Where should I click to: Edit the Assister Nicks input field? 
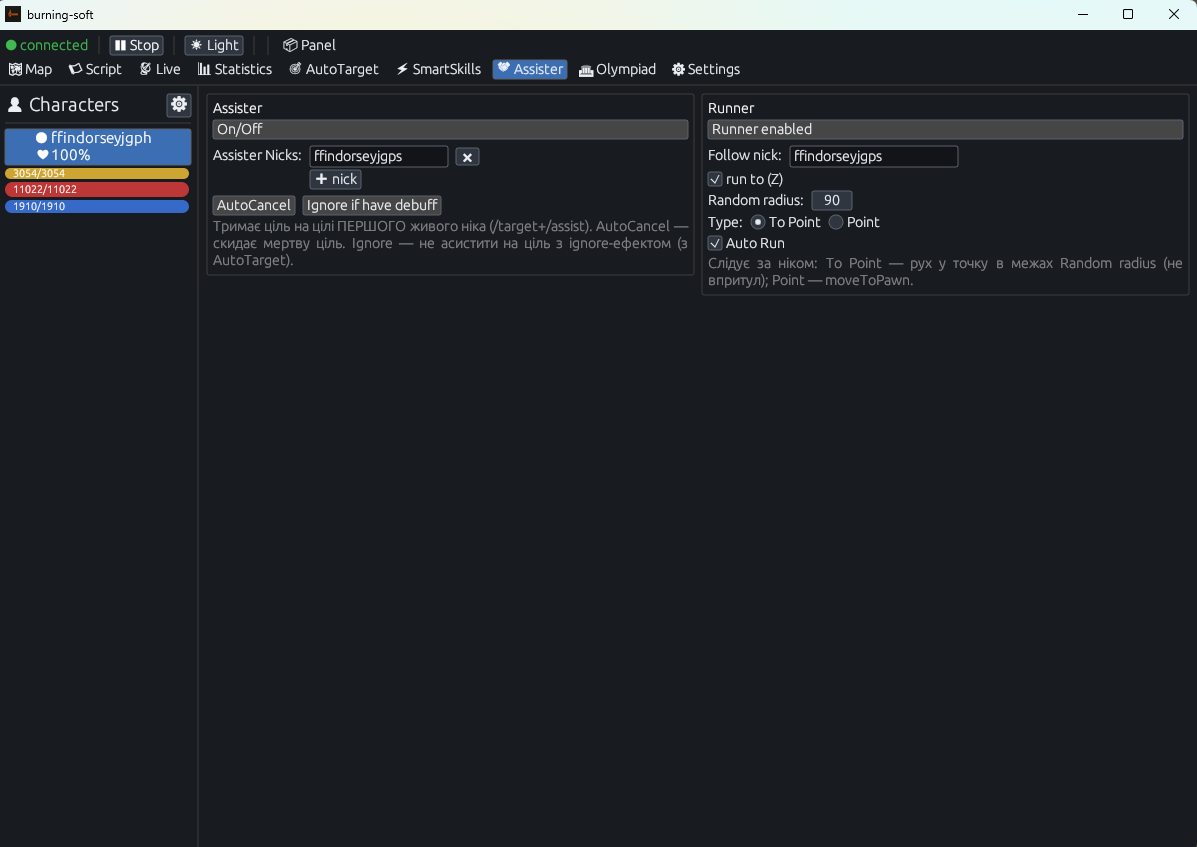[x=379, y=156]
